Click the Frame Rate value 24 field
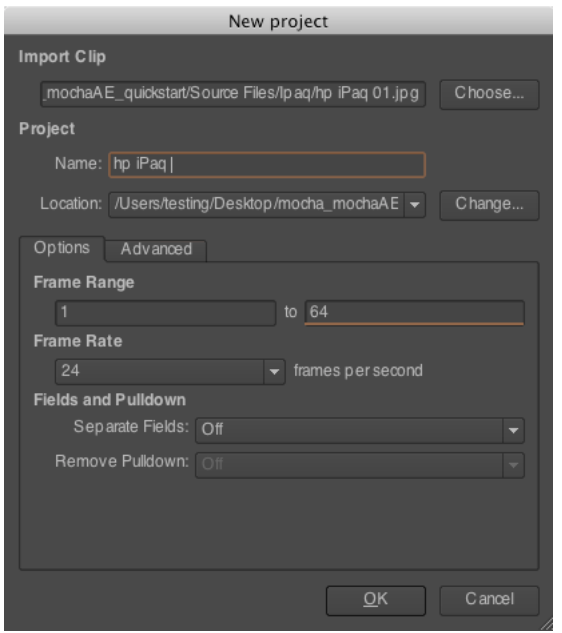 click(159, 371)
